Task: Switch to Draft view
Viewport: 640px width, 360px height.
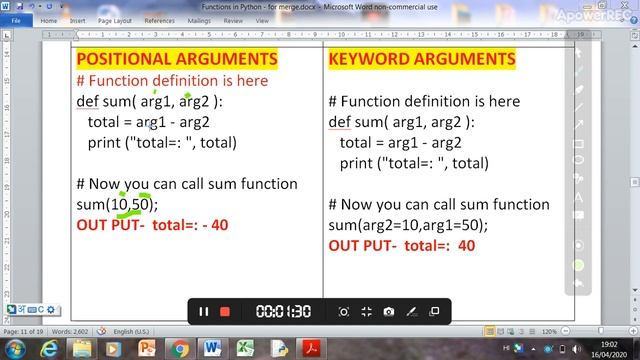Action: point(532,331)
